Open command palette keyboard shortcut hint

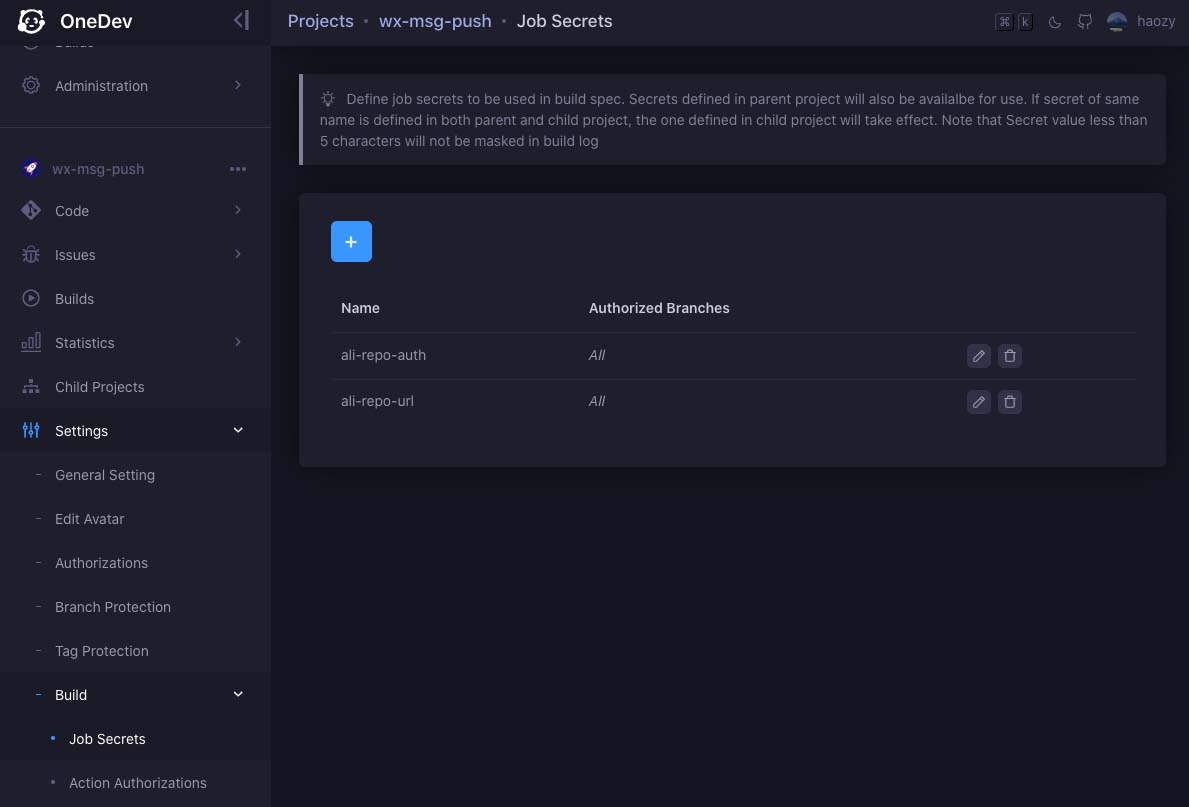1014,22
